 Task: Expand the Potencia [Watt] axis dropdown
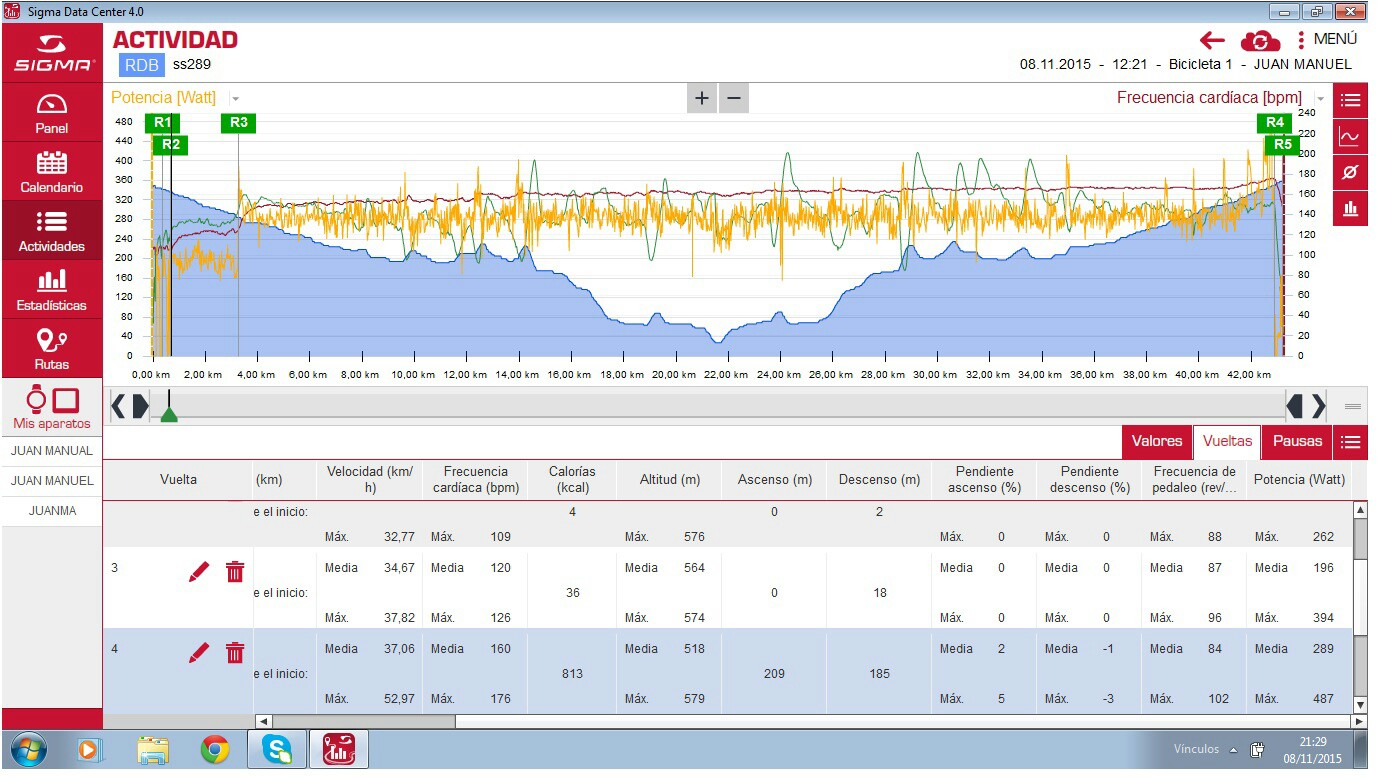point(235,99)
